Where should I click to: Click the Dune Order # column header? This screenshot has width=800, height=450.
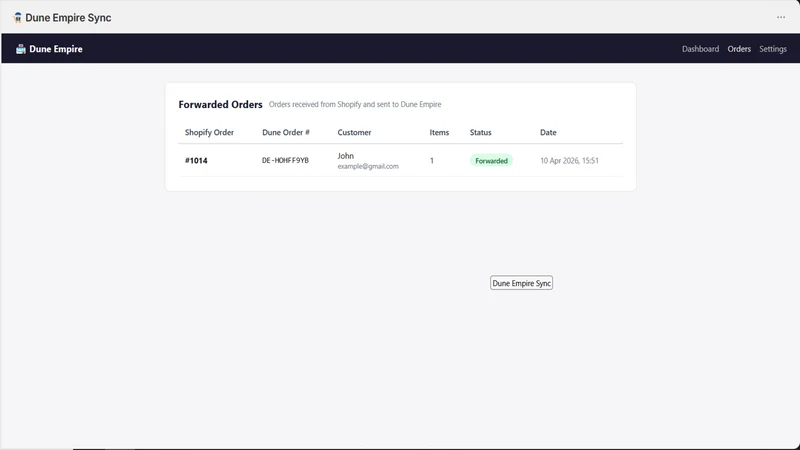pyautogui.click(x=286, y=132)
